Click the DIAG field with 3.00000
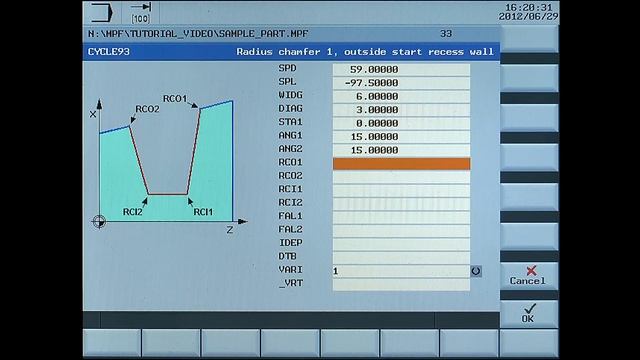This screenshot has width=640, height=360. [401, 110]
